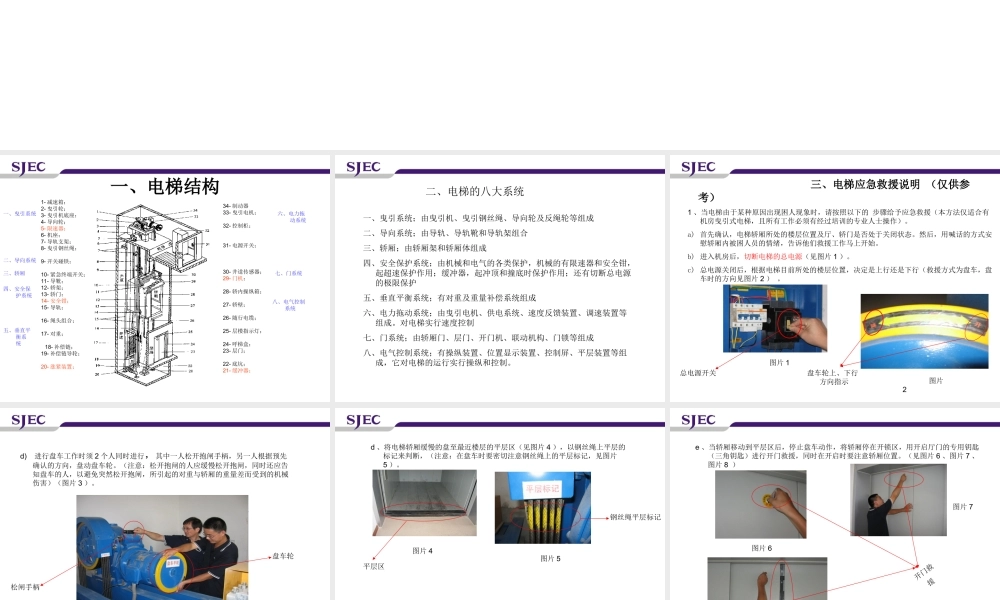The width and height of the screenshot is (1000, 600).
Task: Click the triangle key door photo 图片 6
Action: [760, 504]
